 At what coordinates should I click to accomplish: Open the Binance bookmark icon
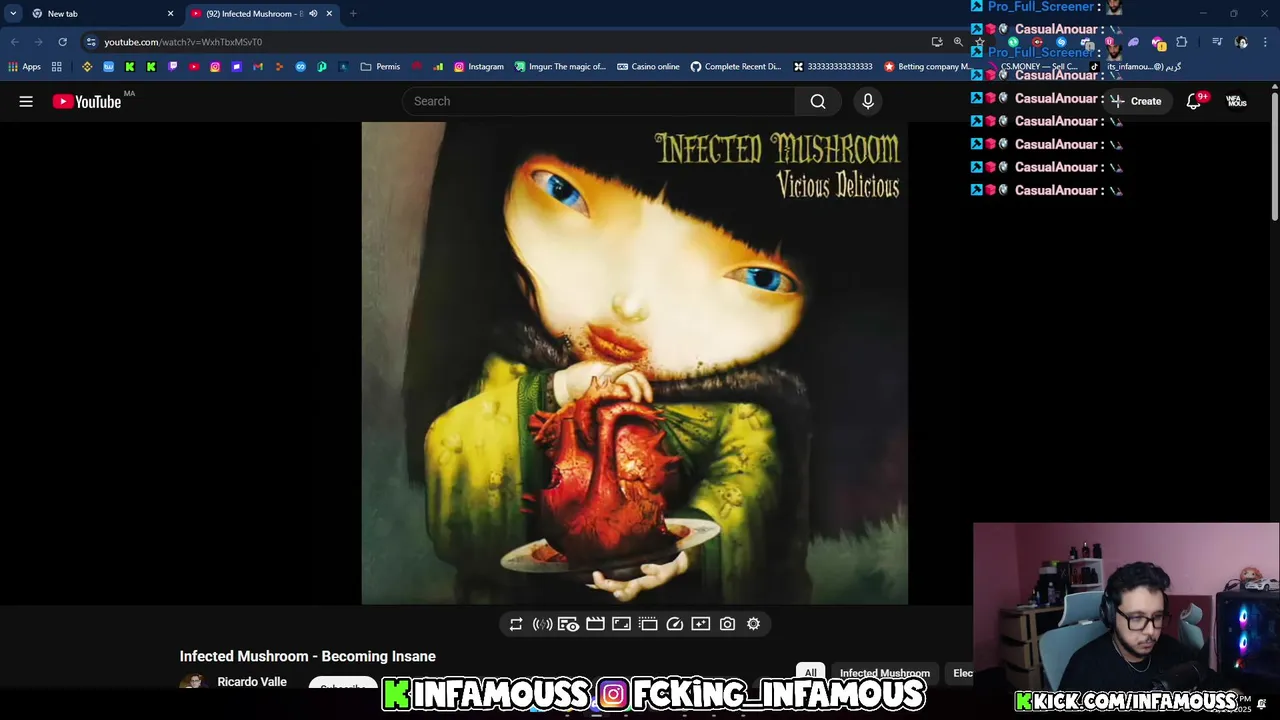pos(87,67)
